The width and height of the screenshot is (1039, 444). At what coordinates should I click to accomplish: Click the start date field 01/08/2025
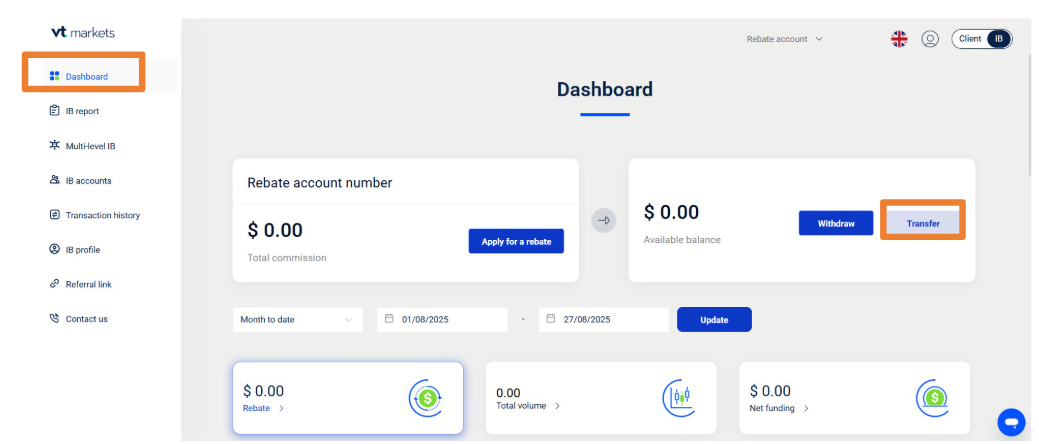tap(443, 320)
